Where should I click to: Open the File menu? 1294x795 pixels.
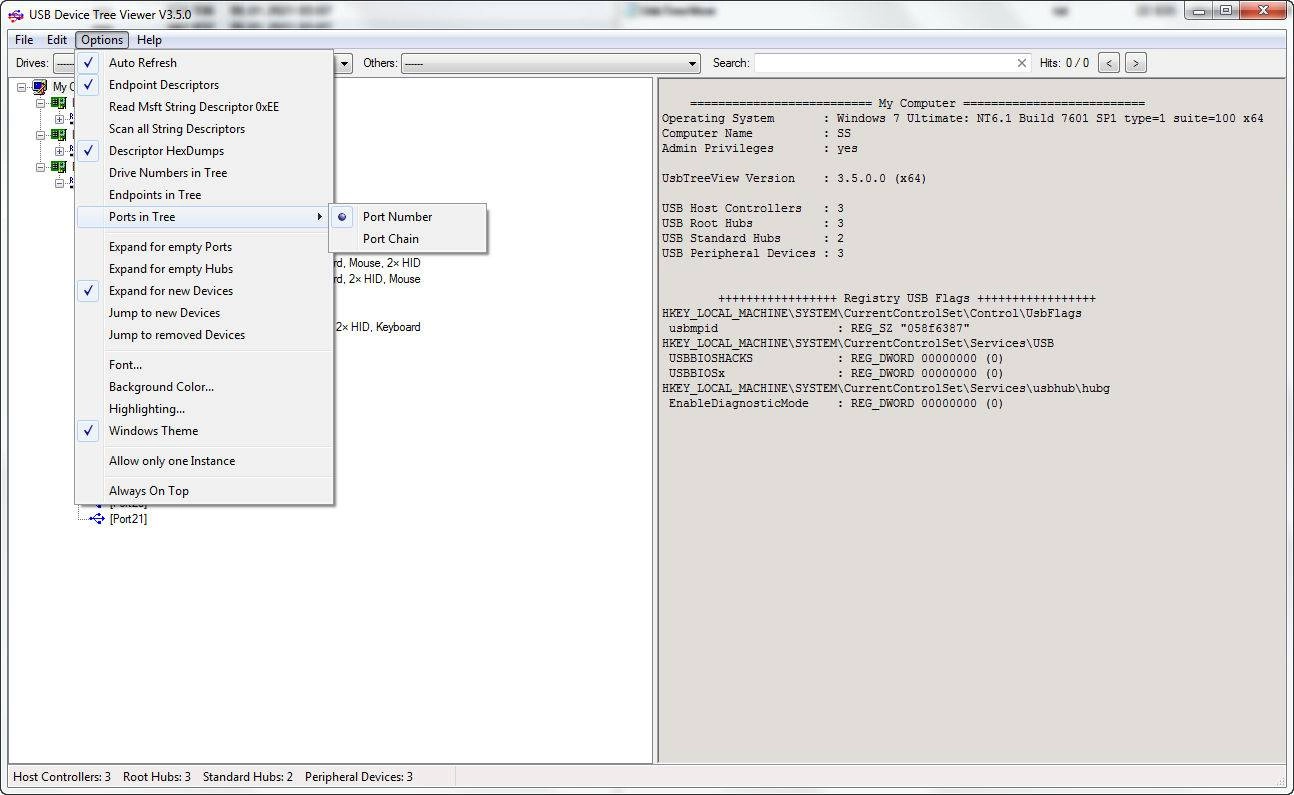coord(24,40)
